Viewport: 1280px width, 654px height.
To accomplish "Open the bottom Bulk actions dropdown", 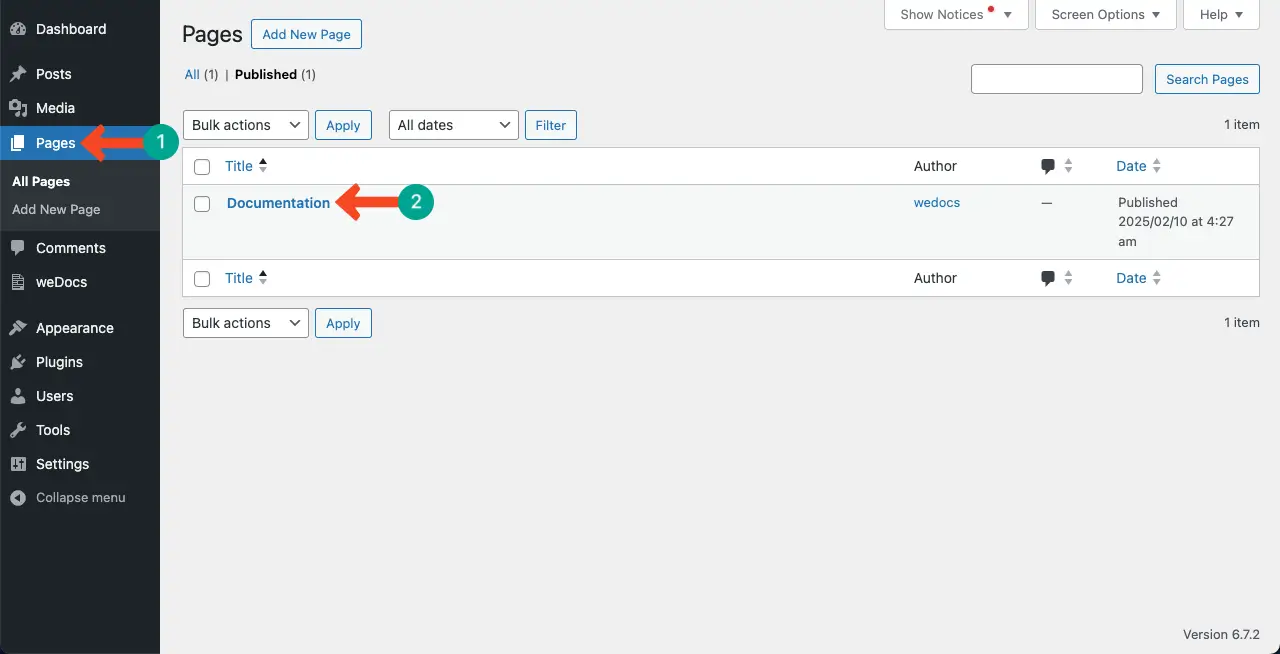I will [x=246, y=323].
